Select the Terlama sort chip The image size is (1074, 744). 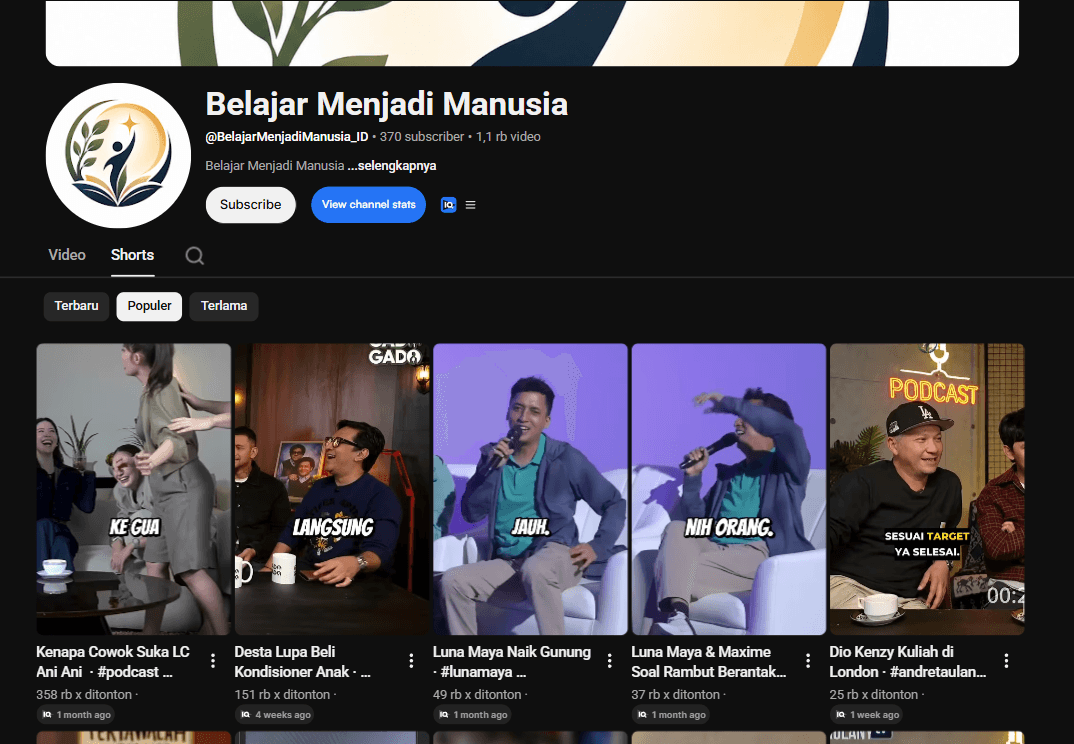[224, 306]
